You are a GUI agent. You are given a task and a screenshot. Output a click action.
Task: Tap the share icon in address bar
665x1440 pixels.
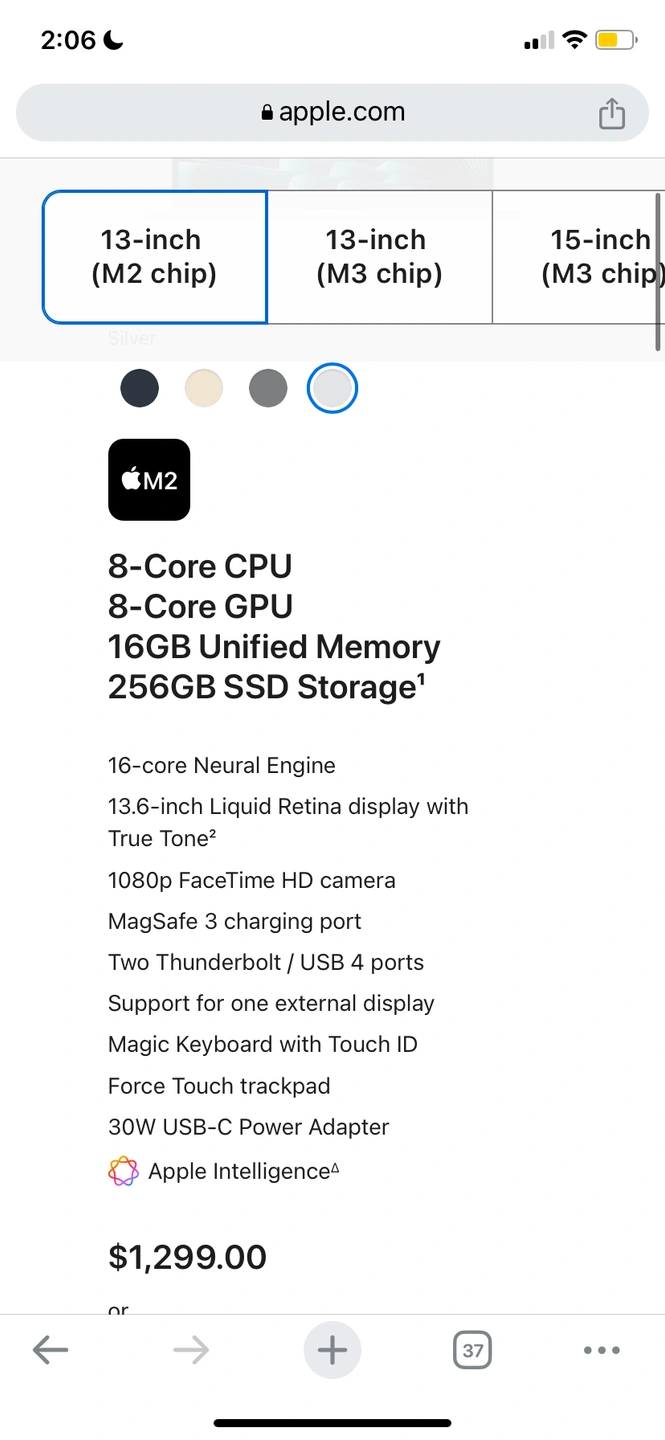point(611,113)
